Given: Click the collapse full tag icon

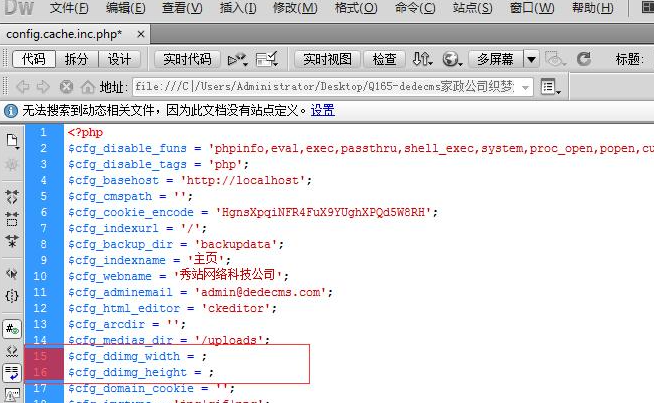Looking at the screenshot, I should (x=12, y=196).
